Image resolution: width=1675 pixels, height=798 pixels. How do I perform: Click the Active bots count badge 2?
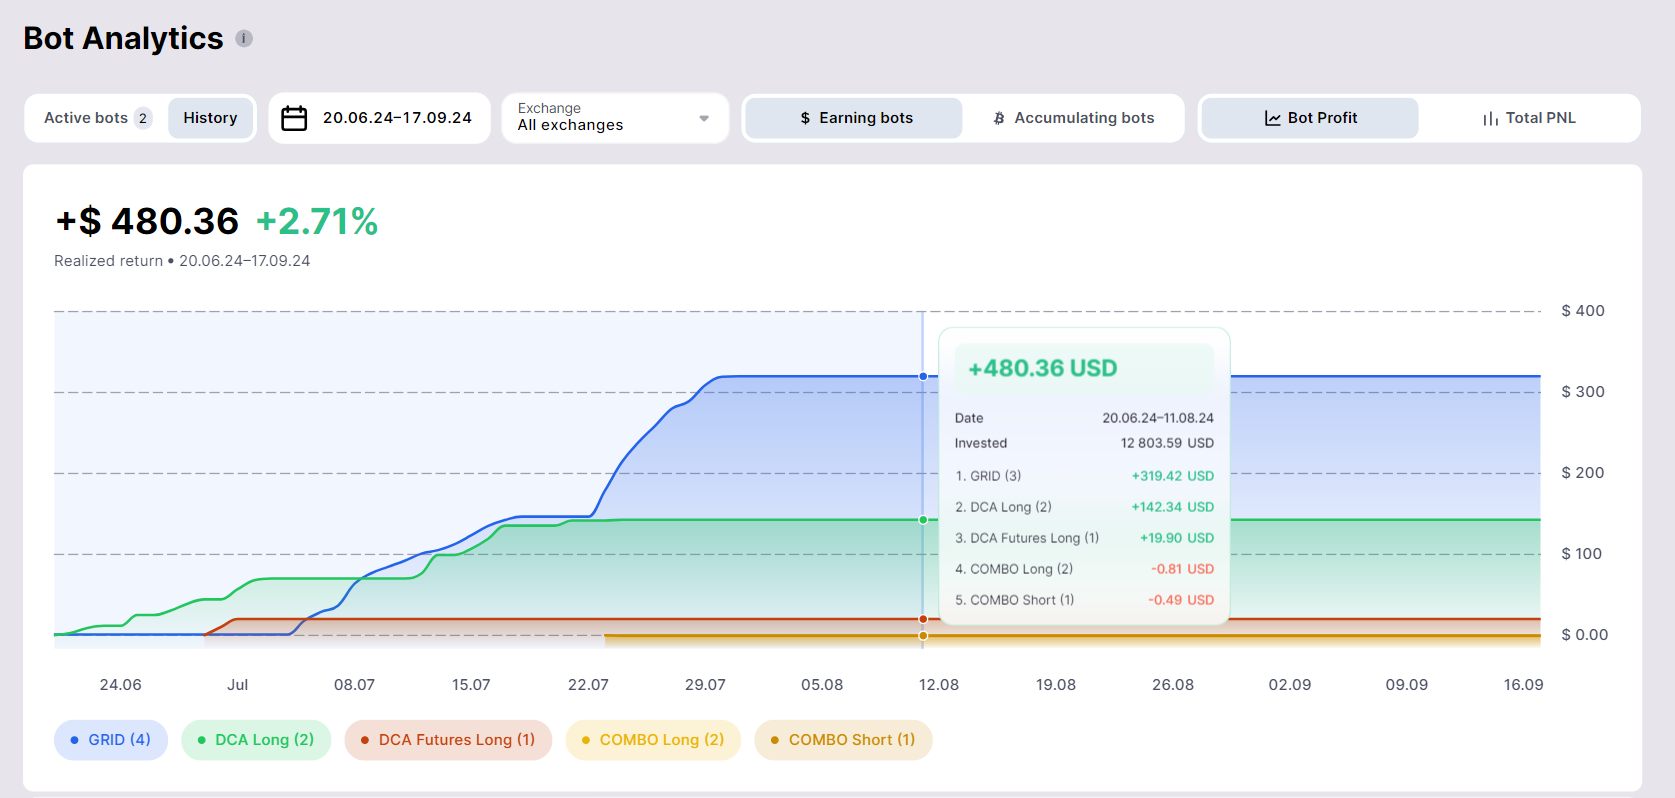[143, 118]
